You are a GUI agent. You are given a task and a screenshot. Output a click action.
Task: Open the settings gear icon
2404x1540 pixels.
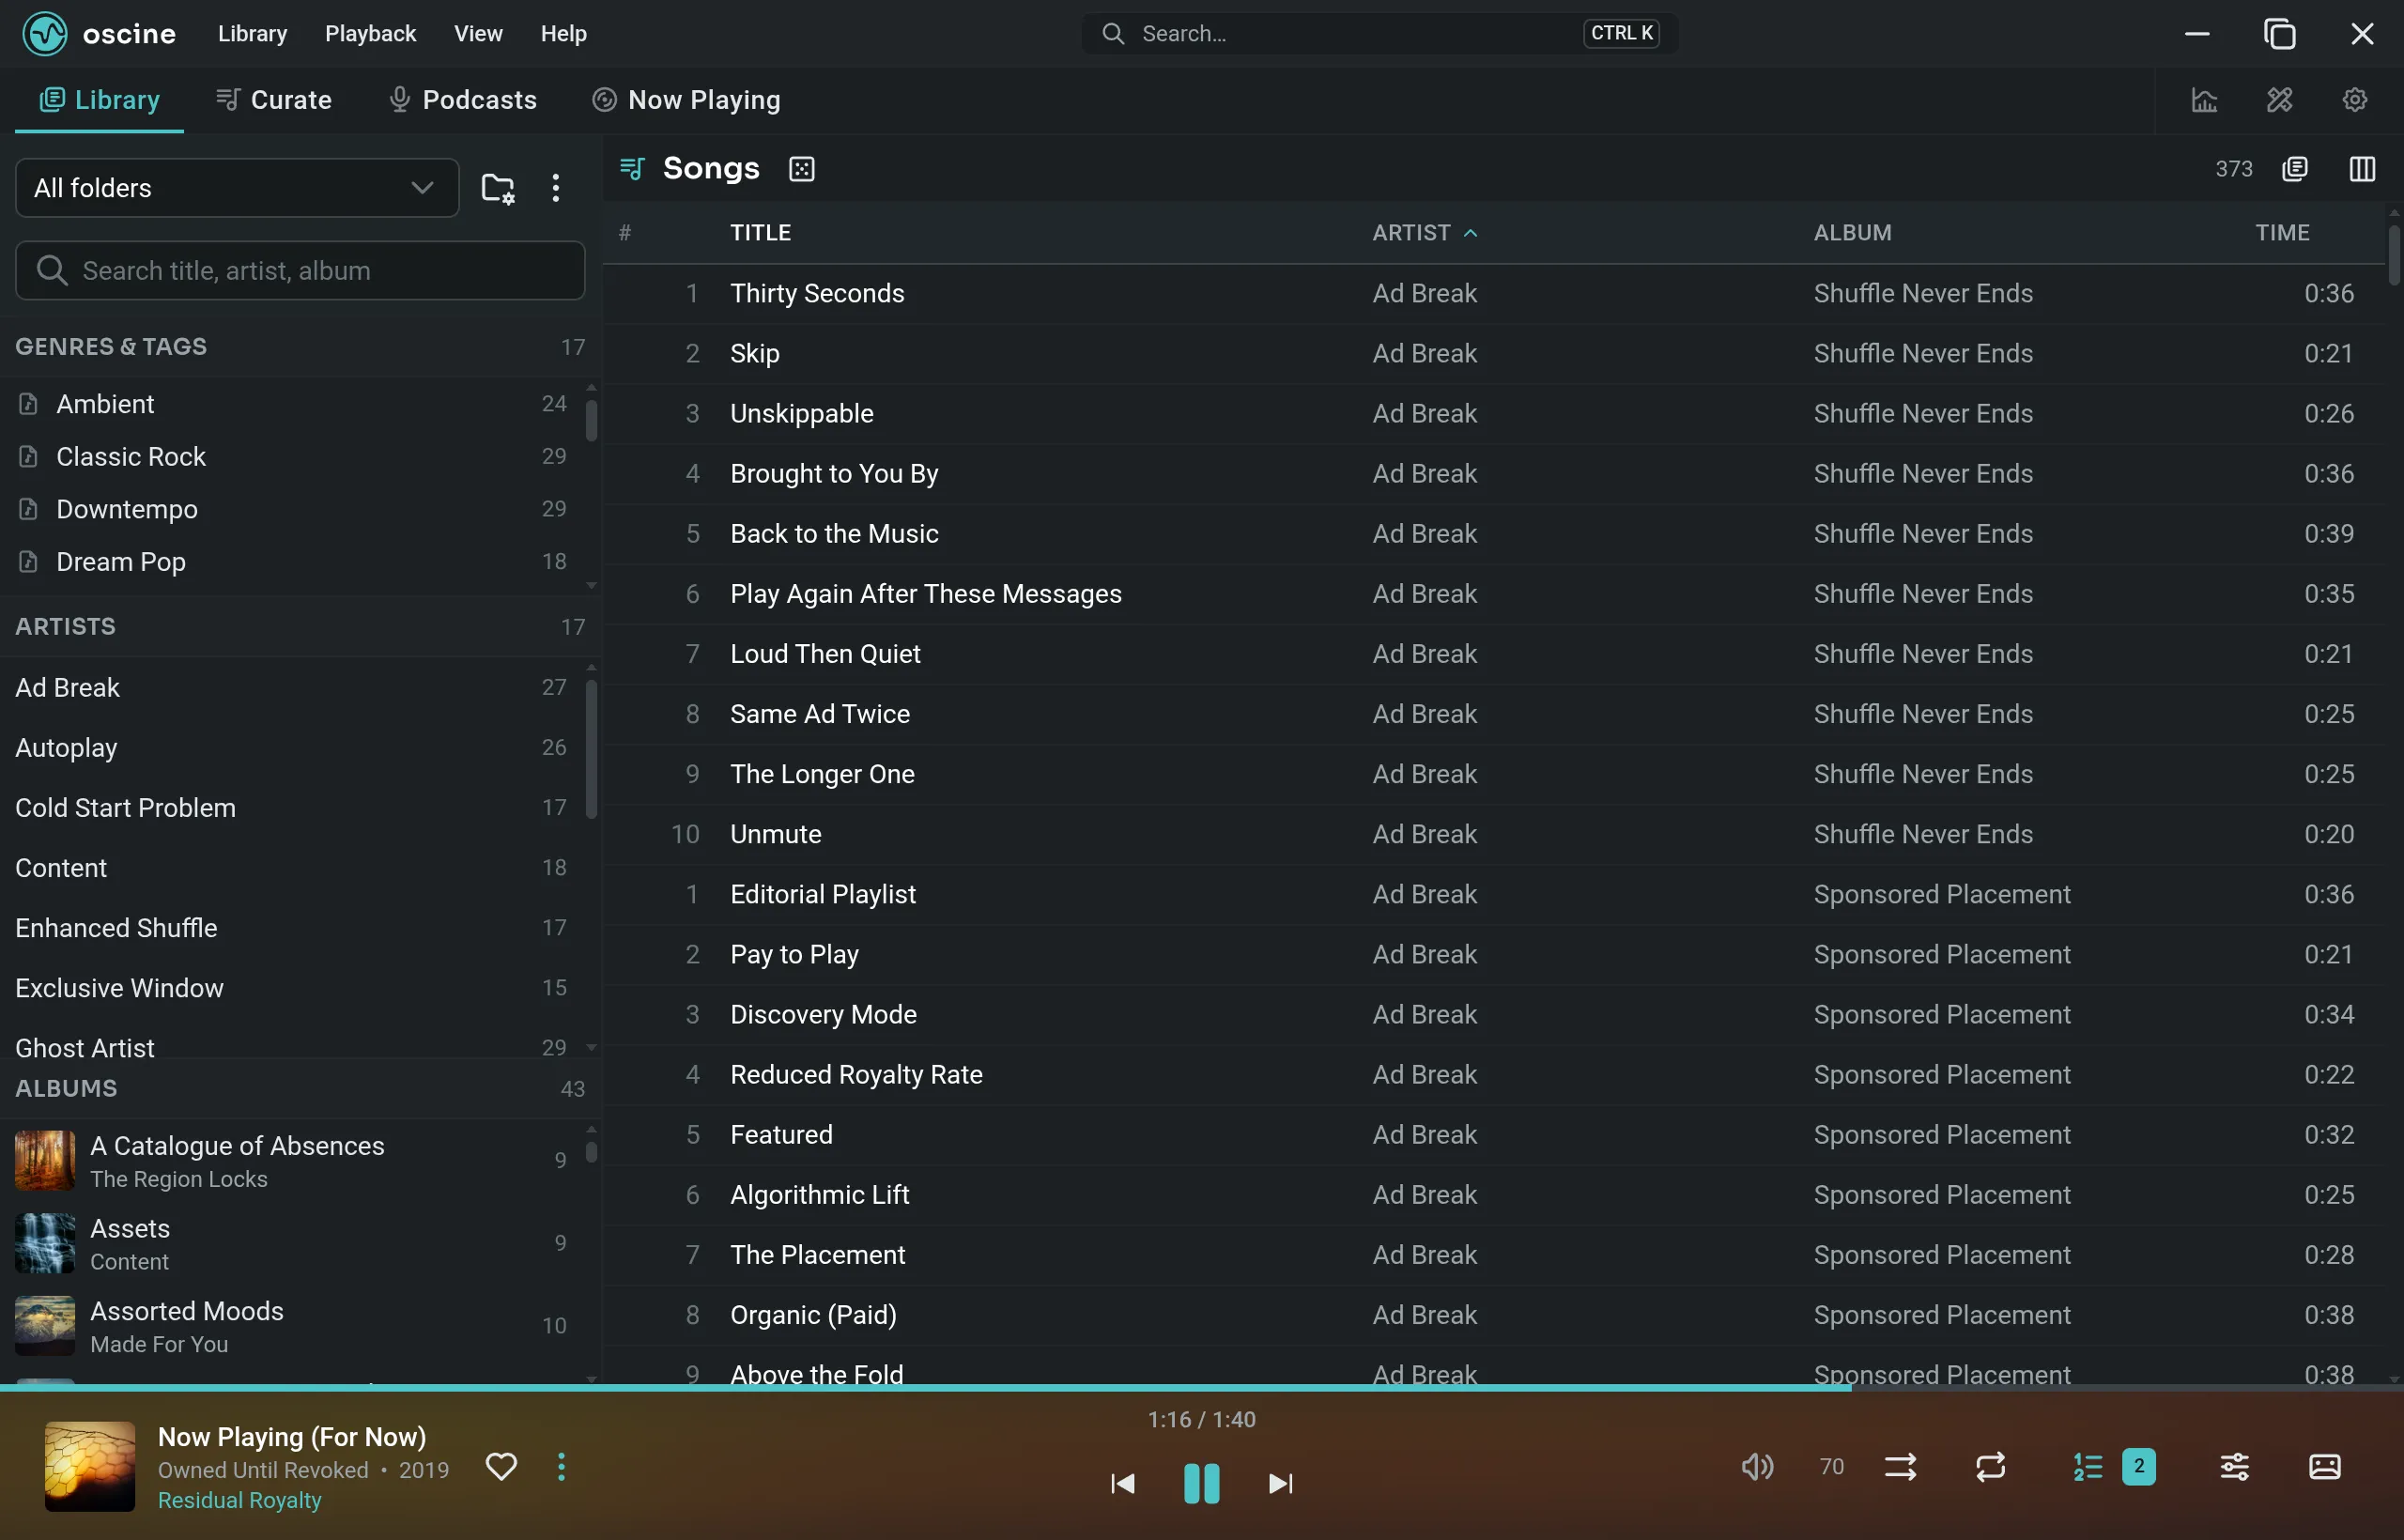2354,100
